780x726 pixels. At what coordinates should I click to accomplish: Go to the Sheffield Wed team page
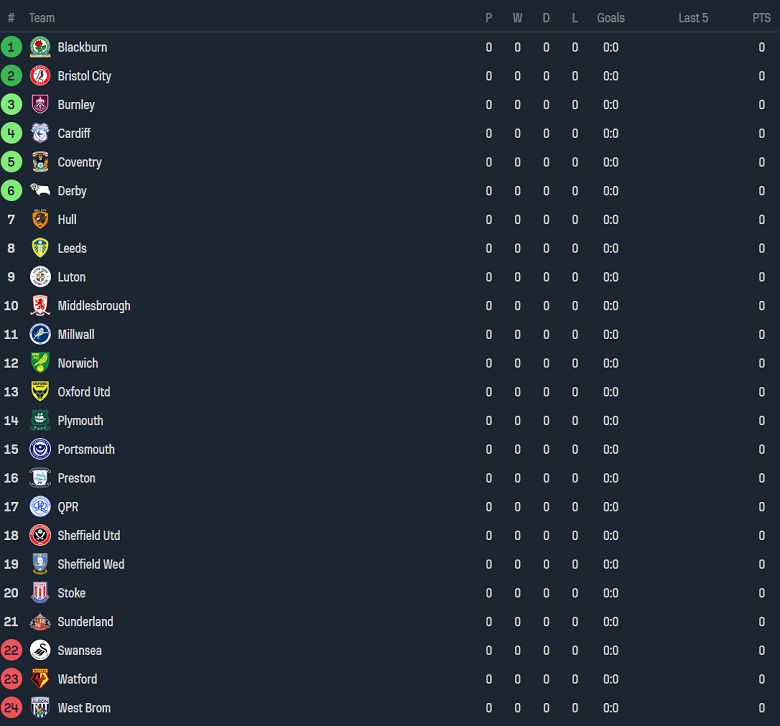click(91, 564)
